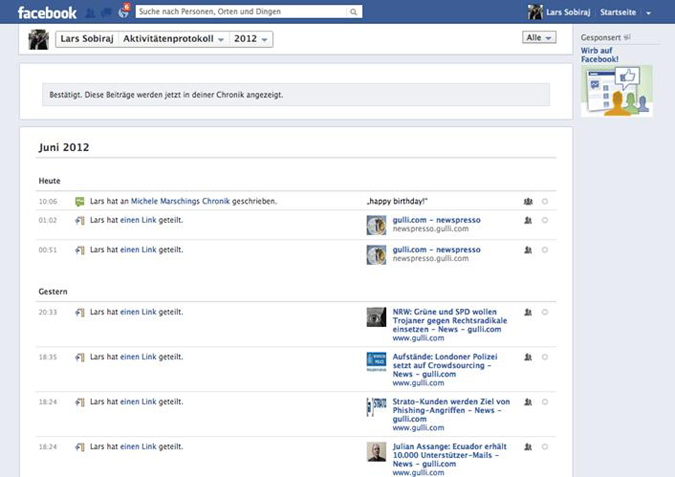Click Strato thumbnail image
Screen dimensions: 675x477
376,407
